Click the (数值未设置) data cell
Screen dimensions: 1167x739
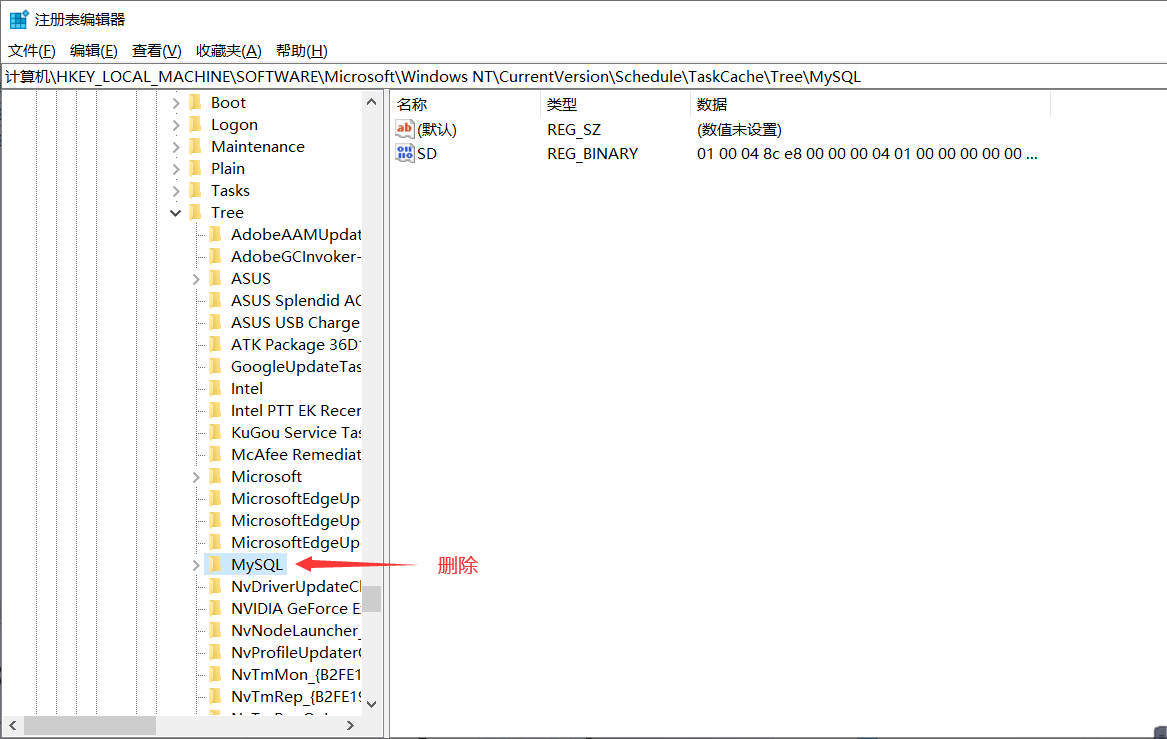click(x=739, y=129)
